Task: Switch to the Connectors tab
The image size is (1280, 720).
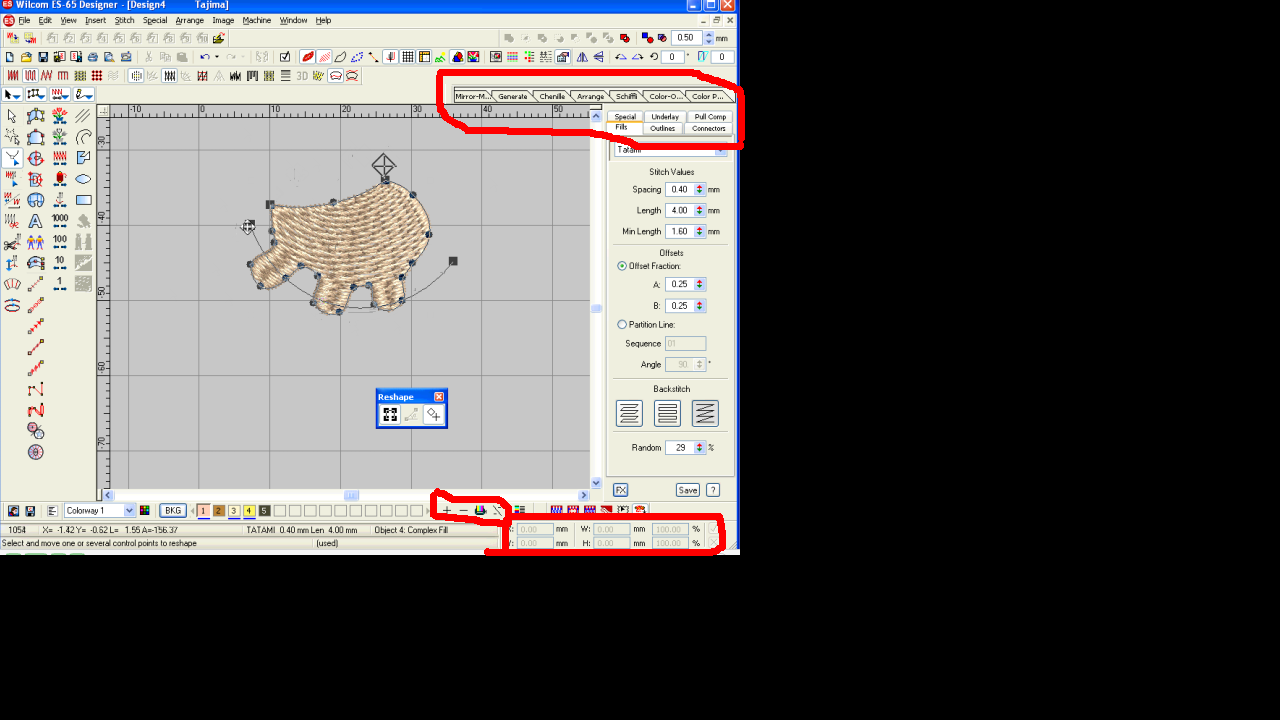Action: (x=709, y=128)
